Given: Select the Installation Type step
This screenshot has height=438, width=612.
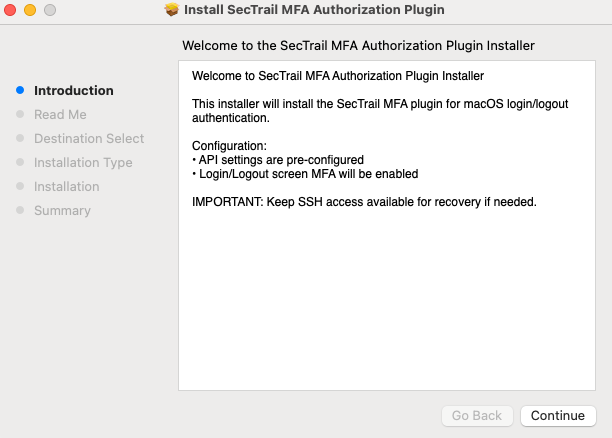Looking at the screenshot, I should coord(83,162).
